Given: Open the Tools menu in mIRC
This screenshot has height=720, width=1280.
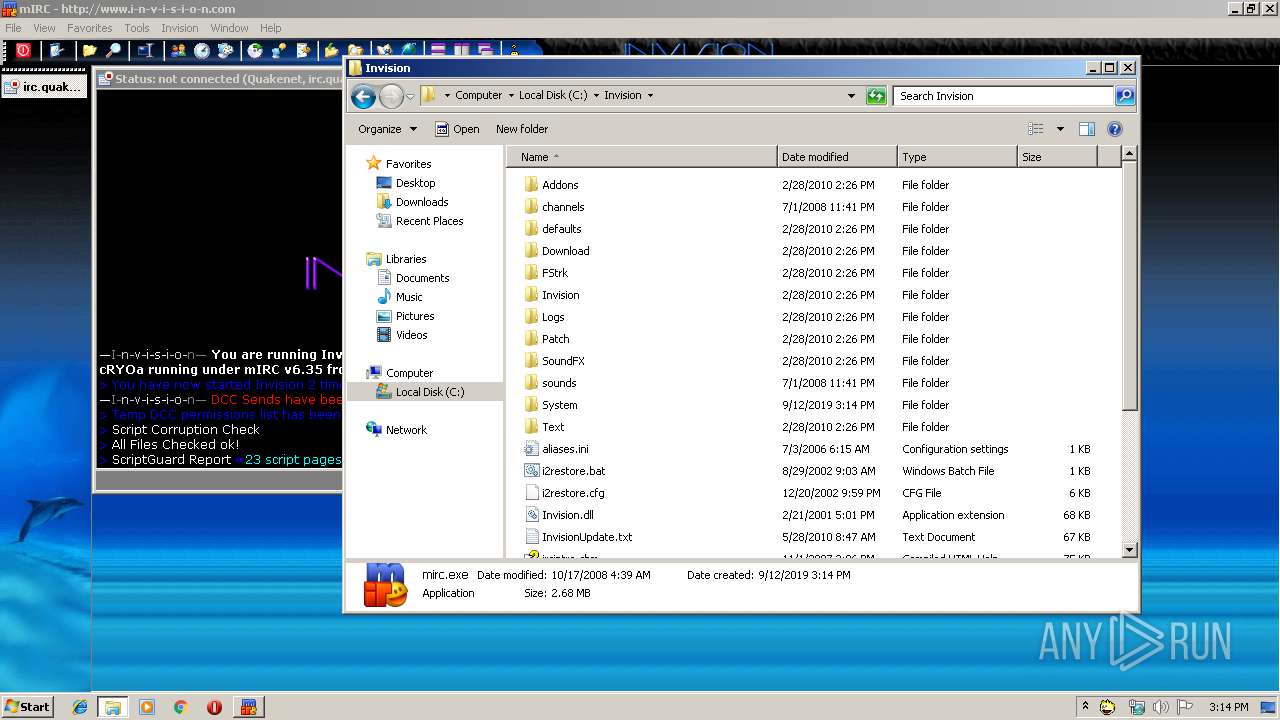Looking at the screenshot, I should [137, 28].
